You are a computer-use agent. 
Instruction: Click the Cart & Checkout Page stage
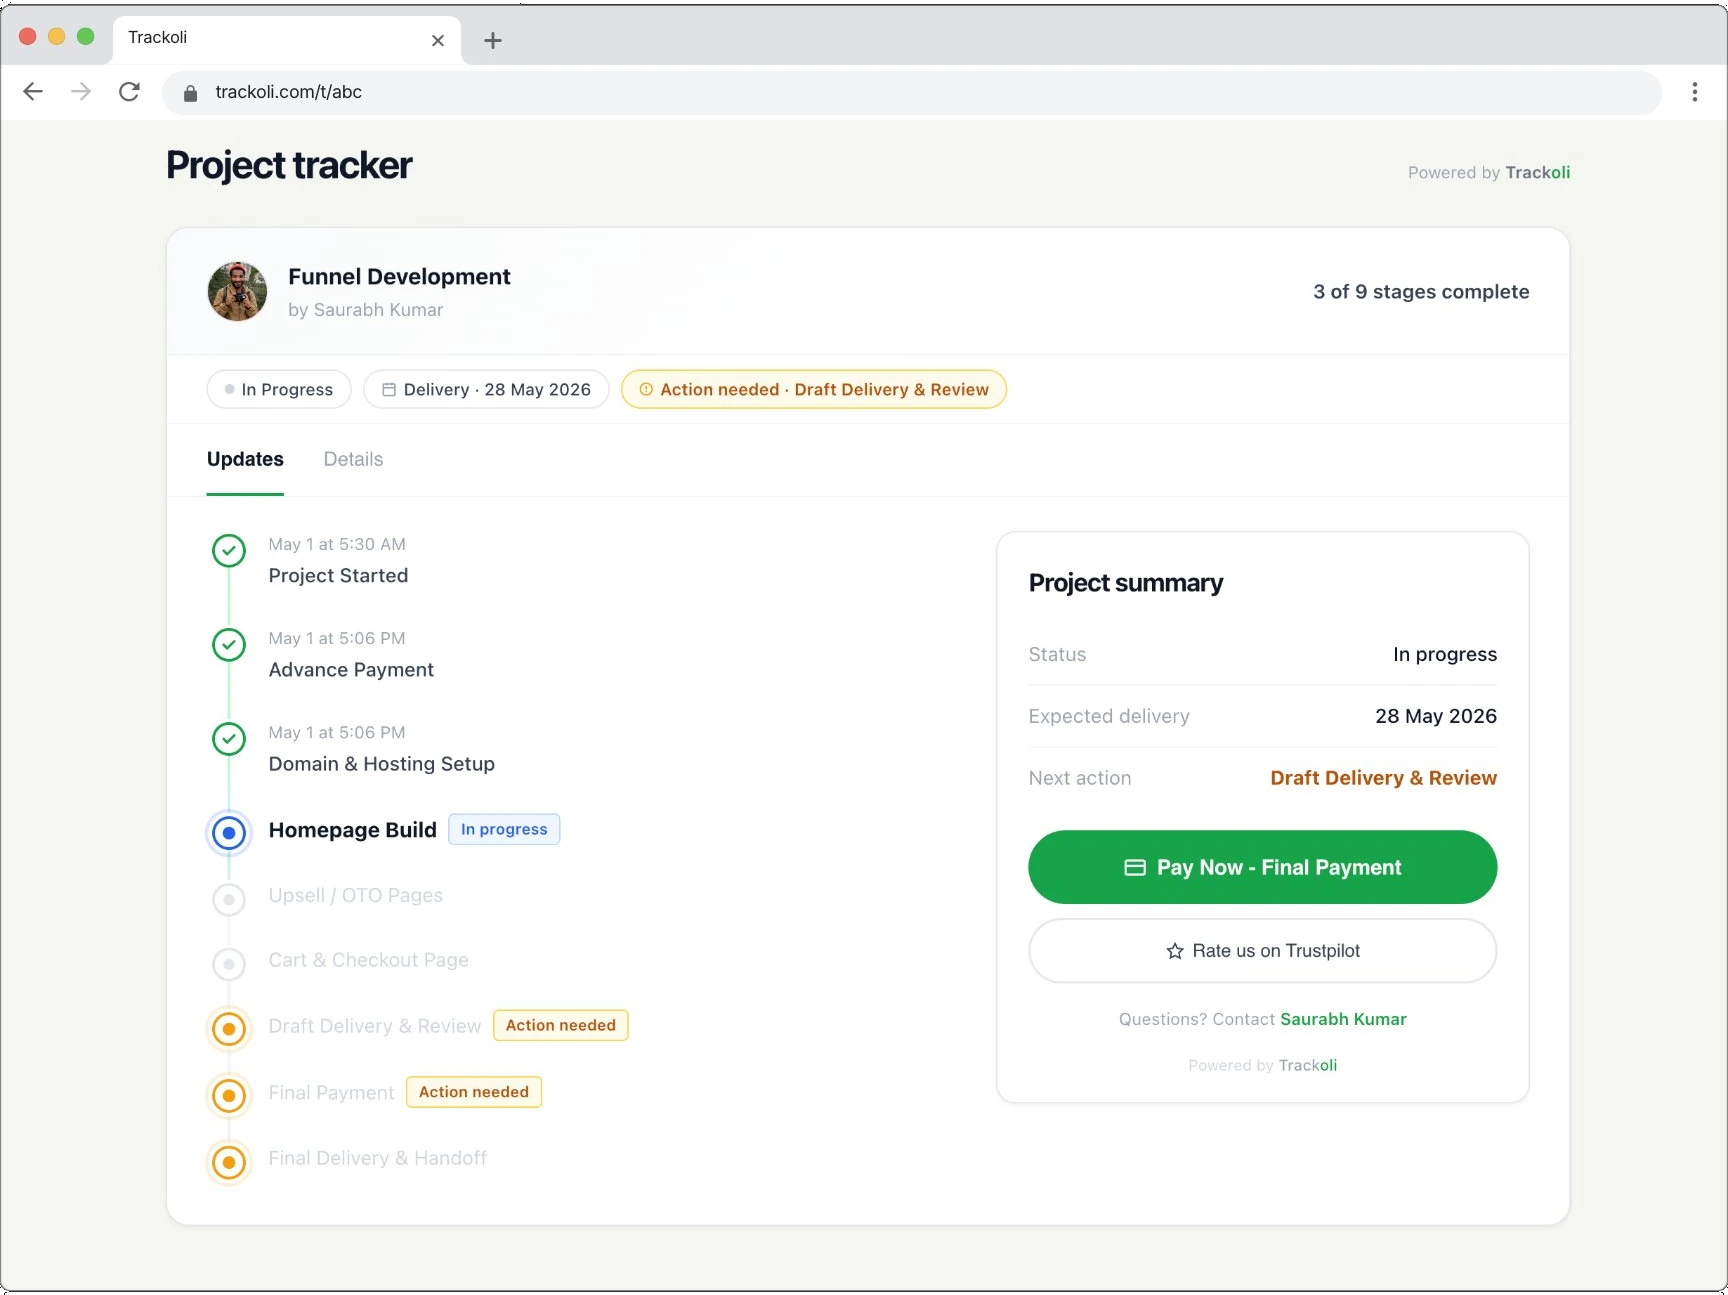(368, 960)
